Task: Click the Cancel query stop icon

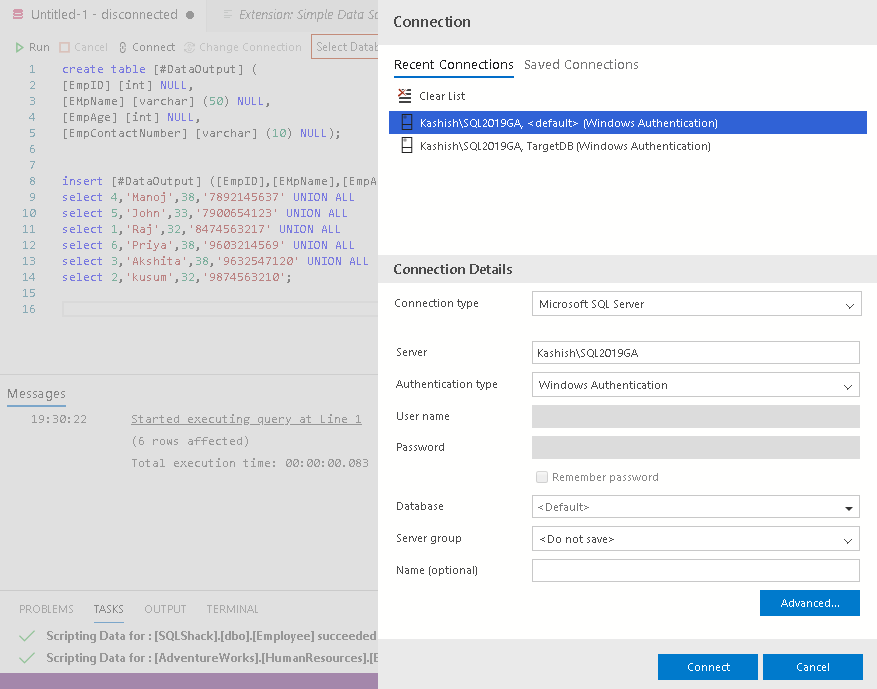Action: coord(65,47)
